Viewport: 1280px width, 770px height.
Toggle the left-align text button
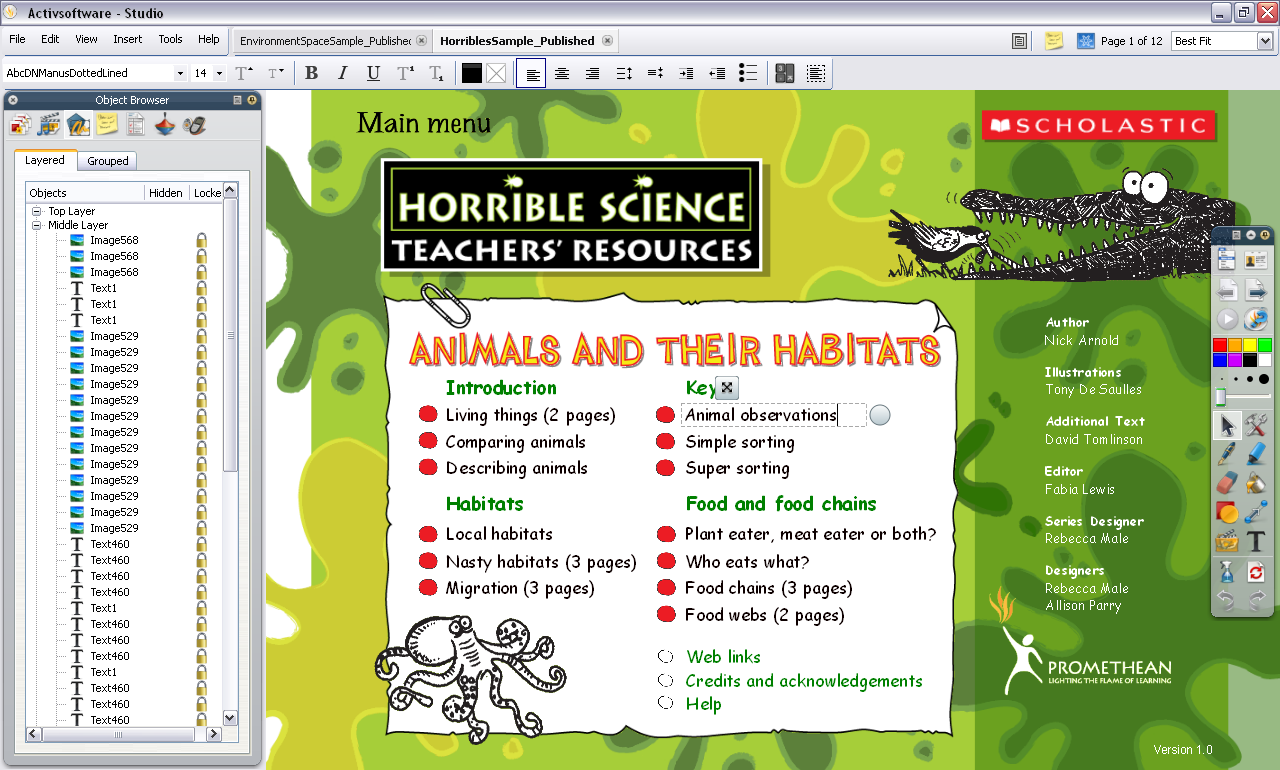point(531,73)
